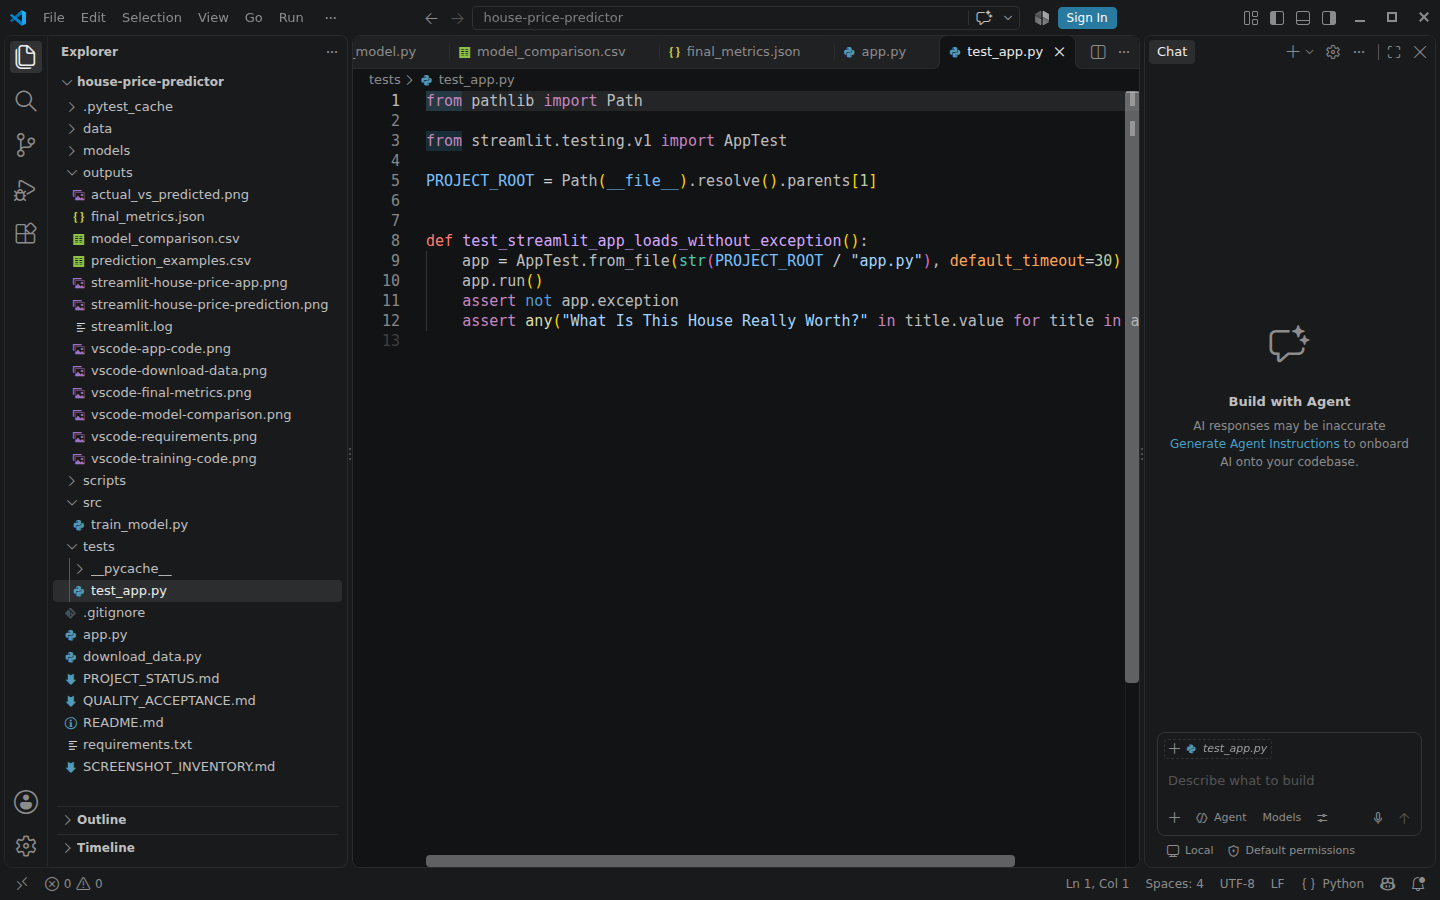Toggle the primary side bar

[x=1277, y=18]
